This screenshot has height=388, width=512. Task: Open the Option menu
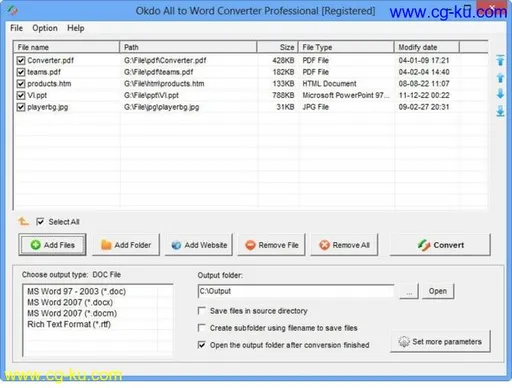click(x=45, y=28)
